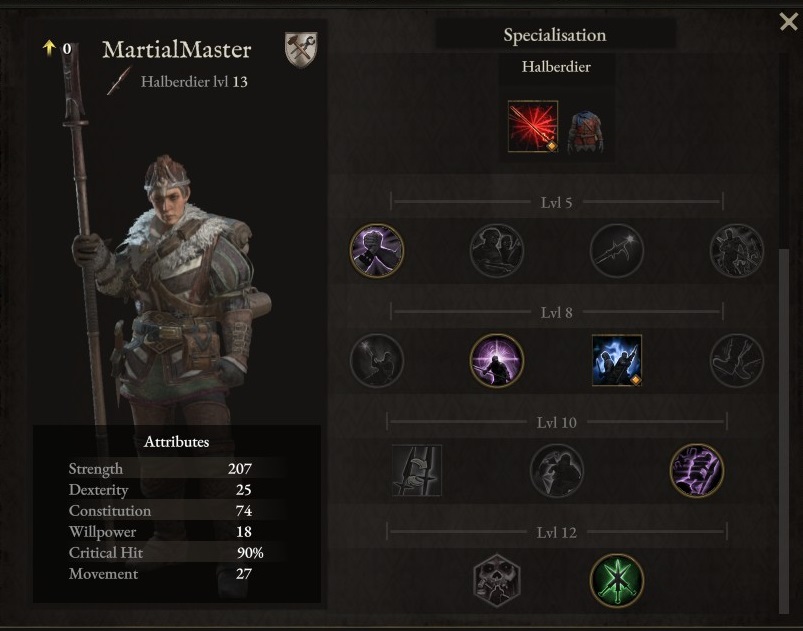Pick the halberd blade skill under Lvl 5

point(617,250)
